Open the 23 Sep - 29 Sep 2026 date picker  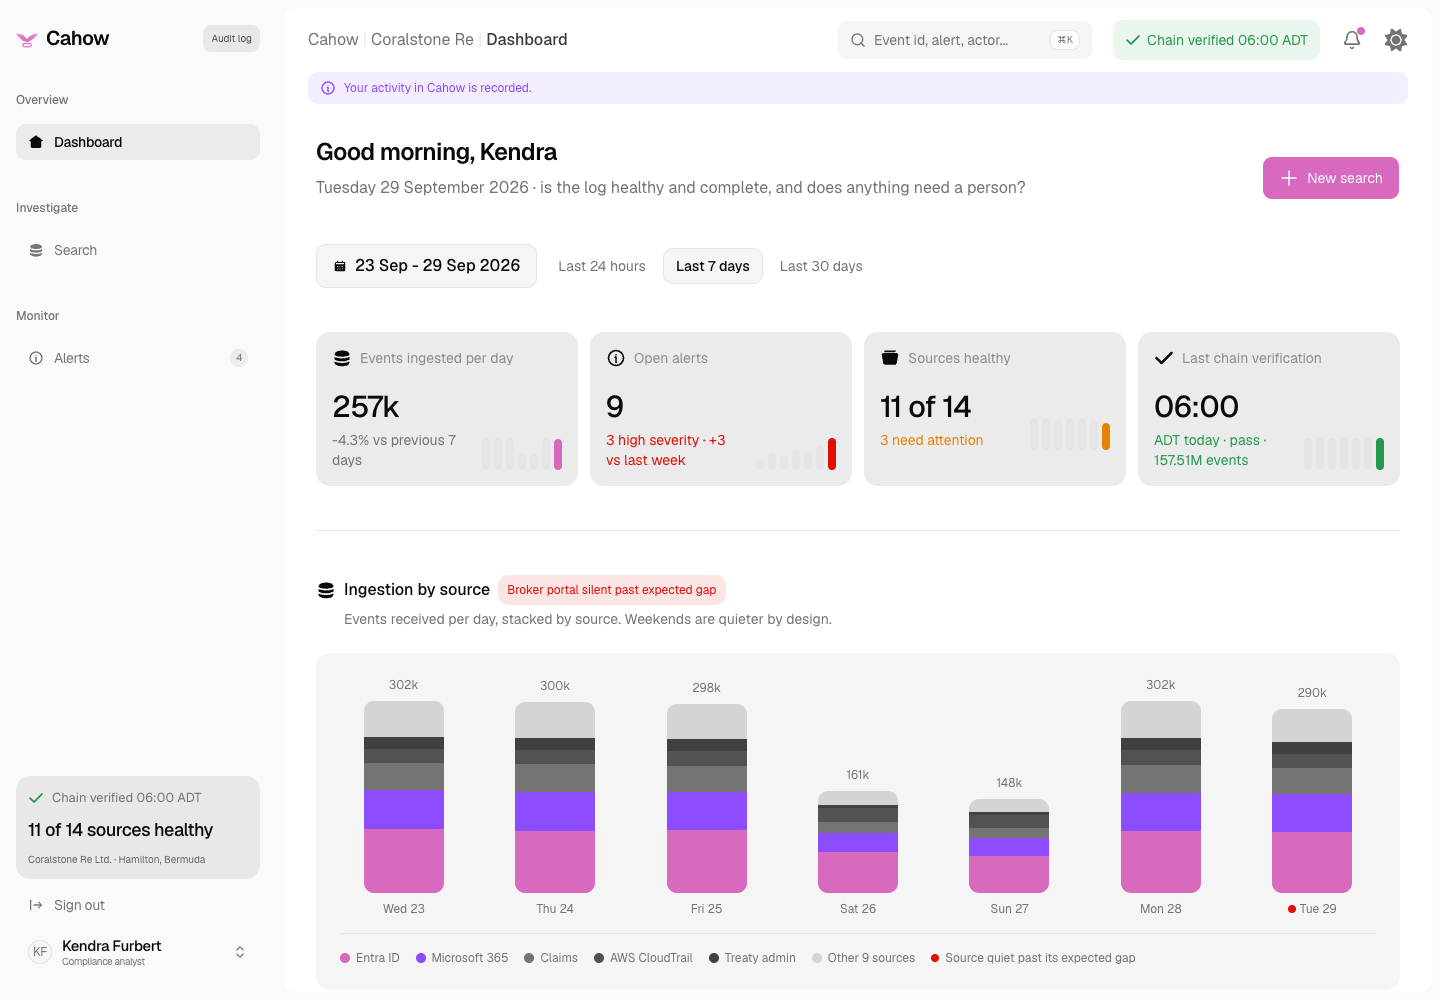(426, 266)
